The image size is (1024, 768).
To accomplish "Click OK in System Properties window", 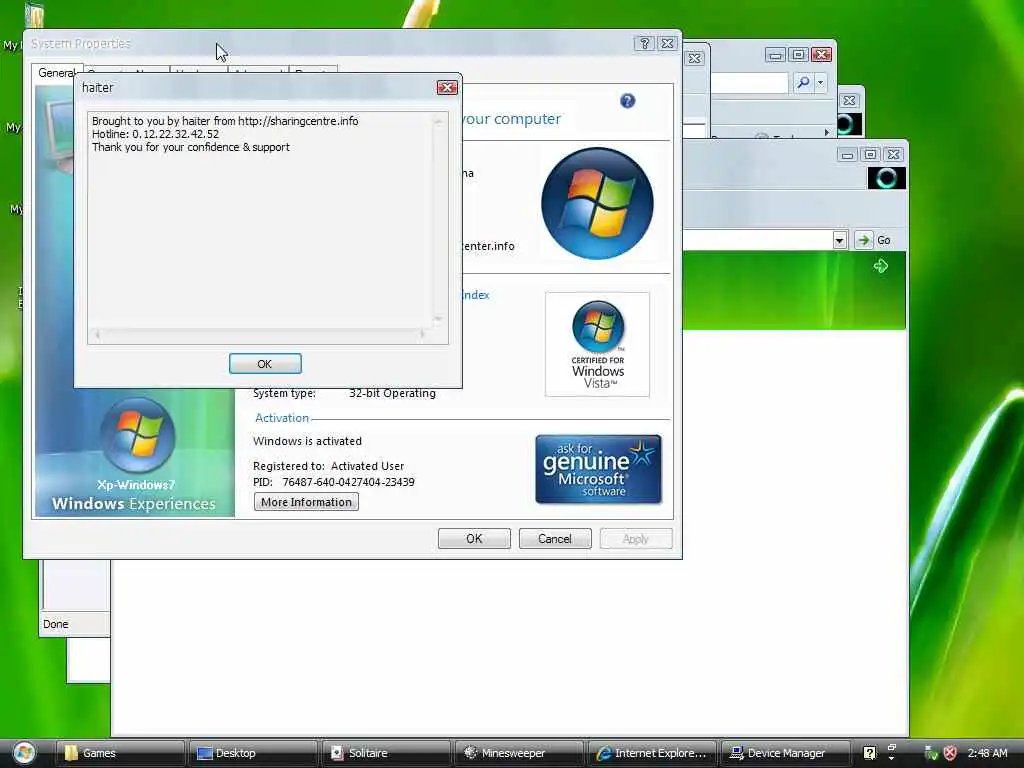I will (x=474, y=539).
